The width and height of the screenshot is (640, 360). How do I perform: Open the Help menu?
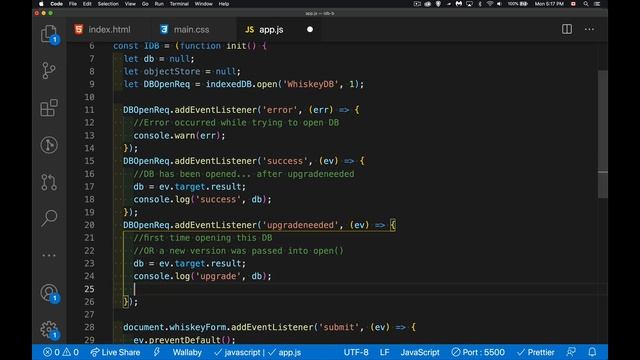point(224,4)
